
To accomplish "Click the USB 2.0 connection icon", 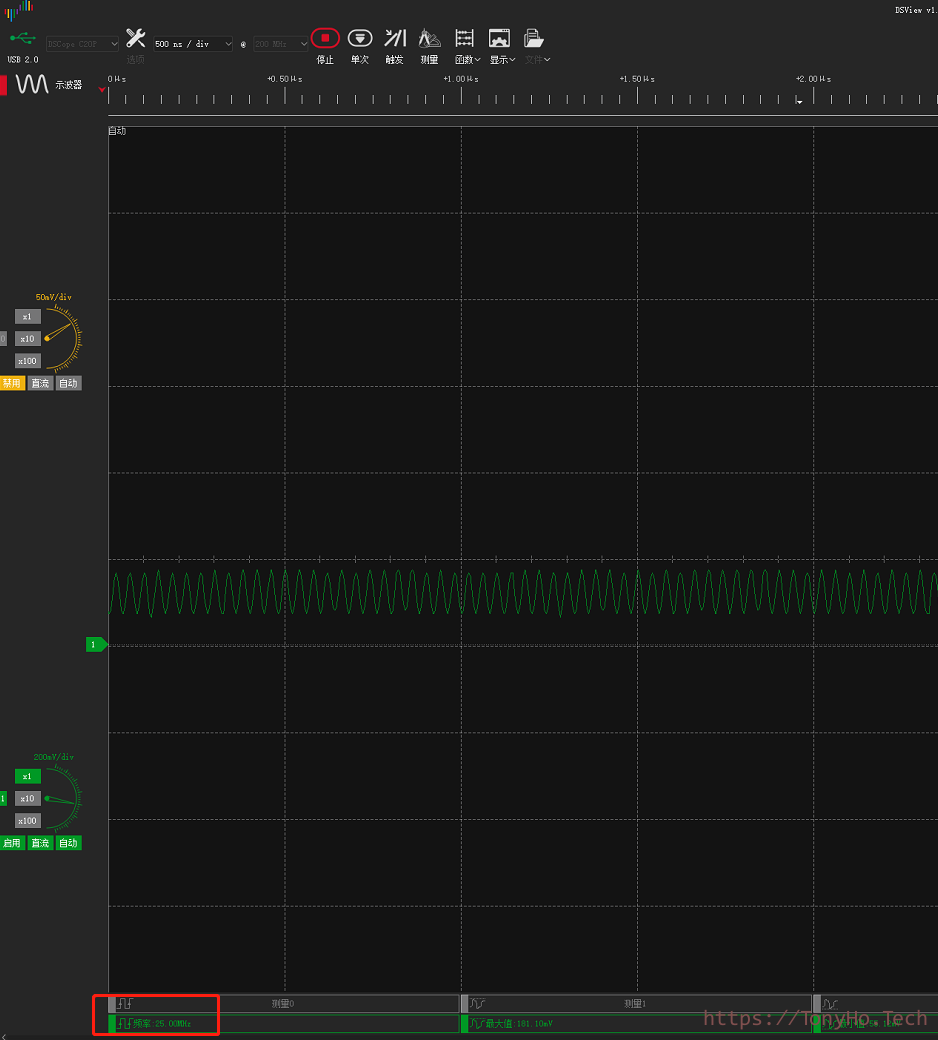I will tap(22, 39).
